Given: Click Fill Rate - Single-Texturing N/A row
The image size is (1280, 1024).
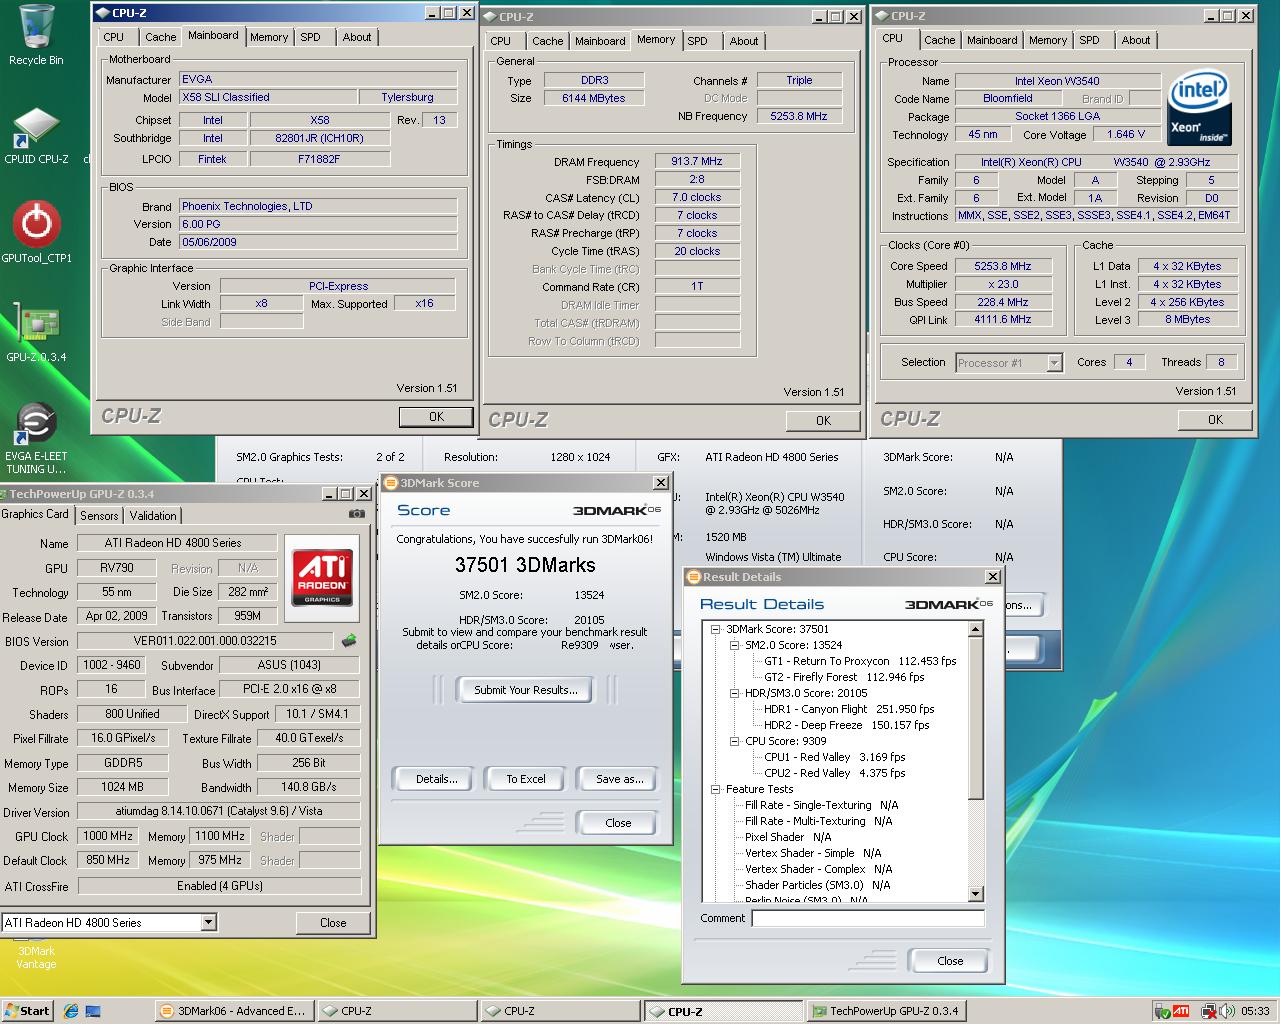Looking at the screenshot, I should (x=821, y=805).
